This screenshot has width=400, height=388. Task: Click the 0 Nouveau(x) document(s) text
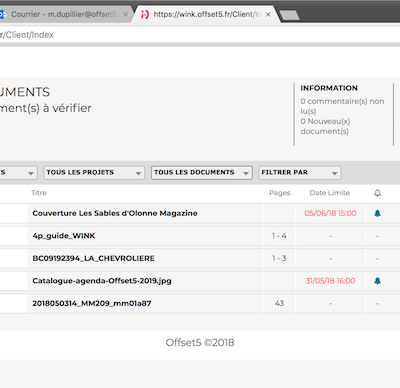click(x=325, y=126)
